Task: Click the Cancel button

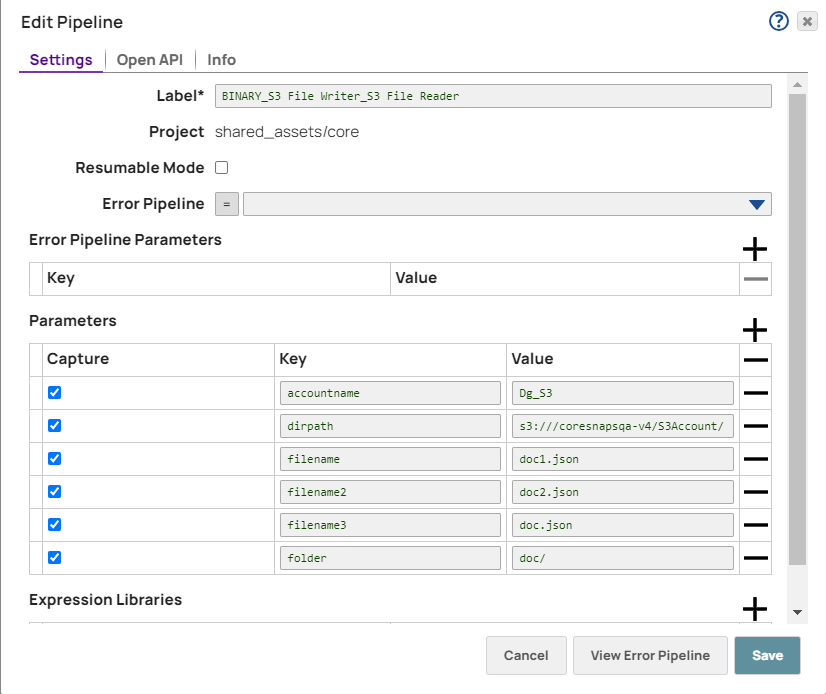Action: click(526, 655)
